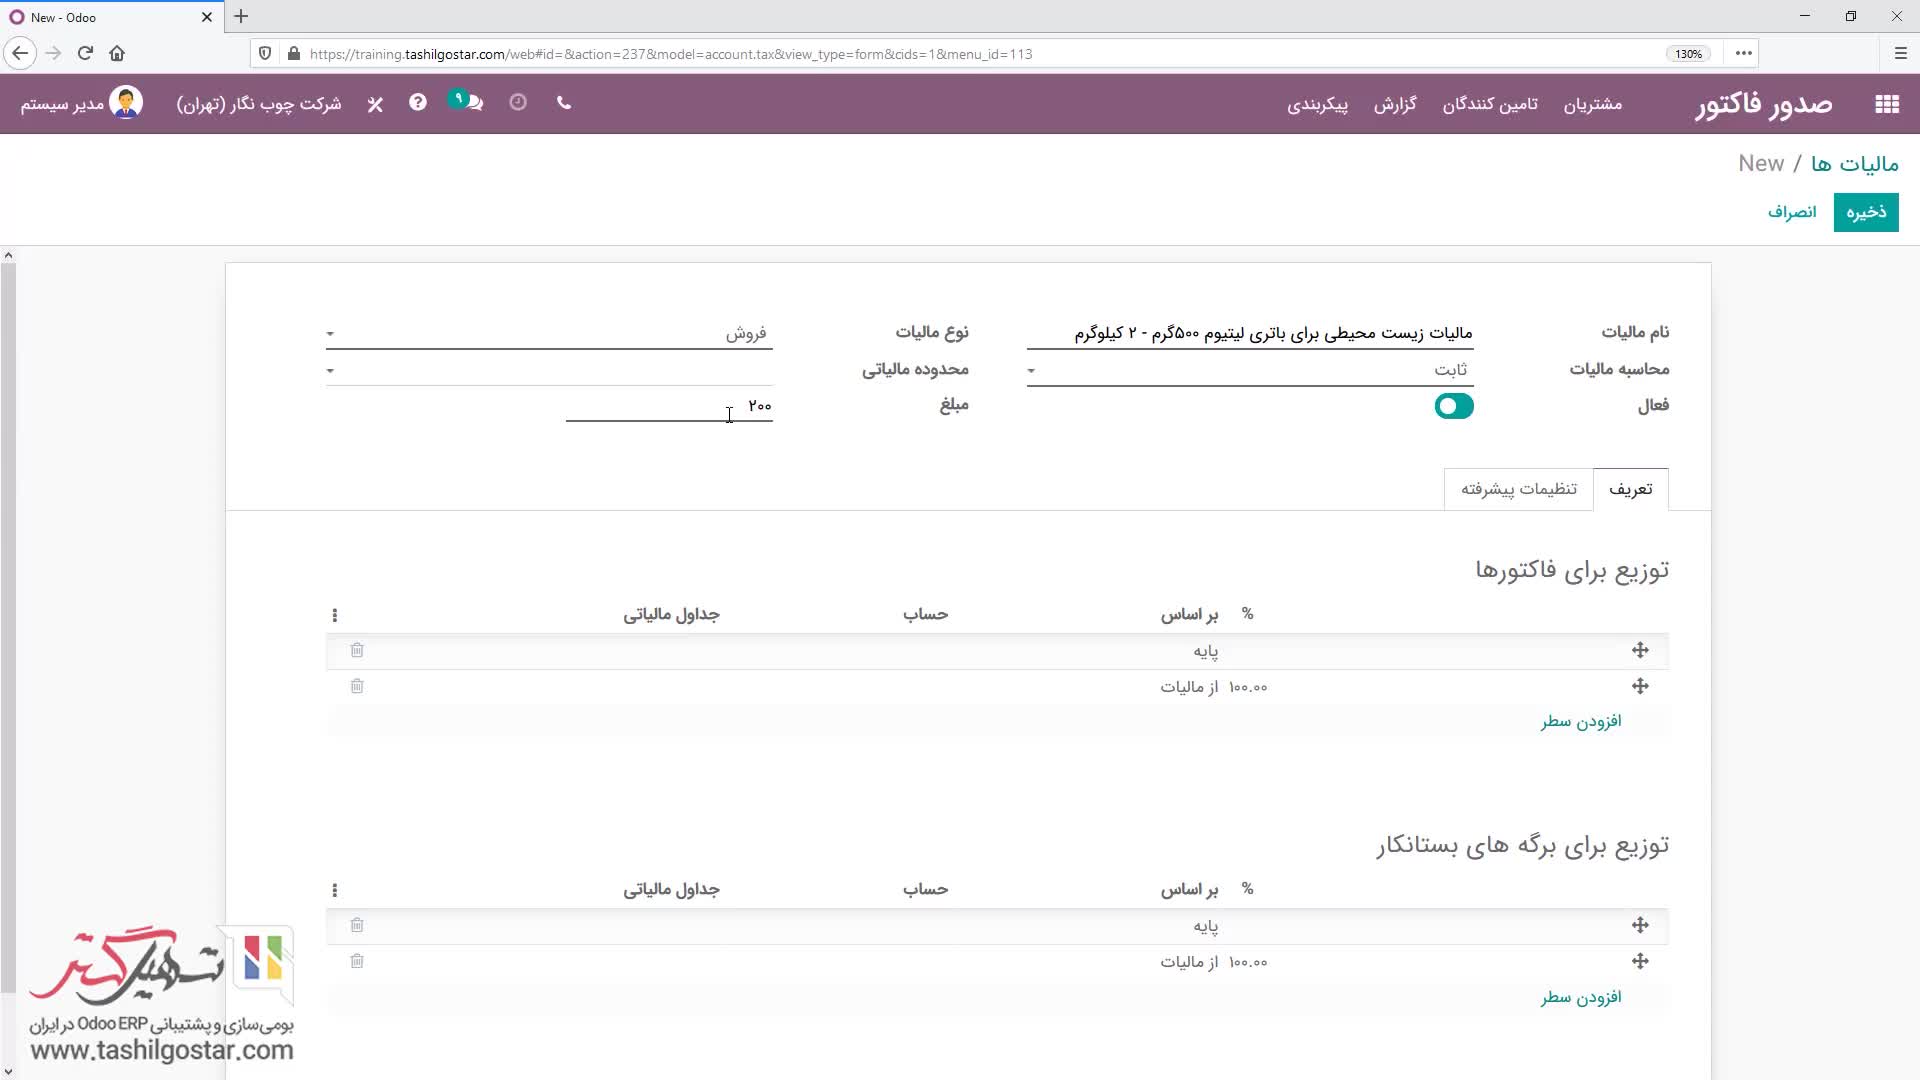Expand the 'نوع مالیات' tax type dropdown
Image resolution: width=1920 pixels, height=1080 pixels.
pos(549,333)
